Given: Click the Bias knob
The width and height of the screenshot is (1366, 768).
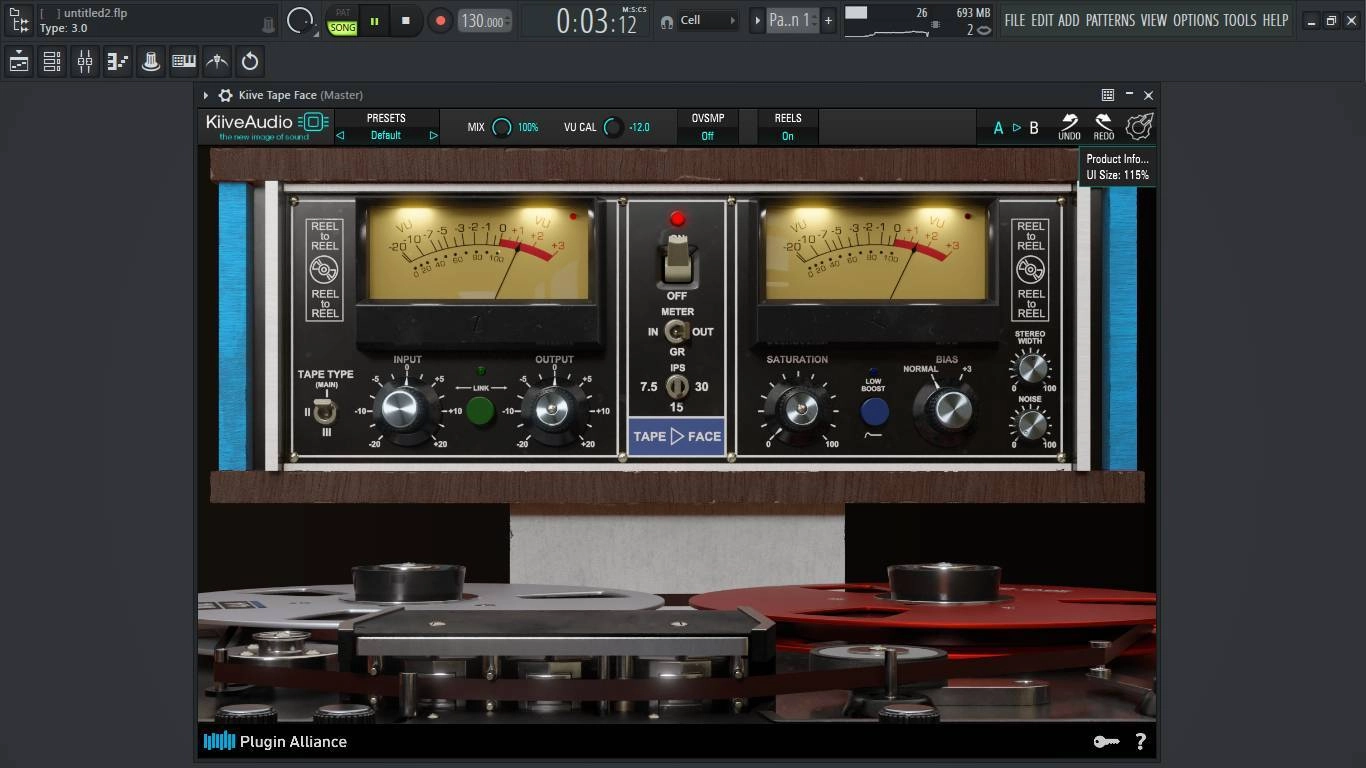Looking at the screenshot, I should (x=946, y=408).
